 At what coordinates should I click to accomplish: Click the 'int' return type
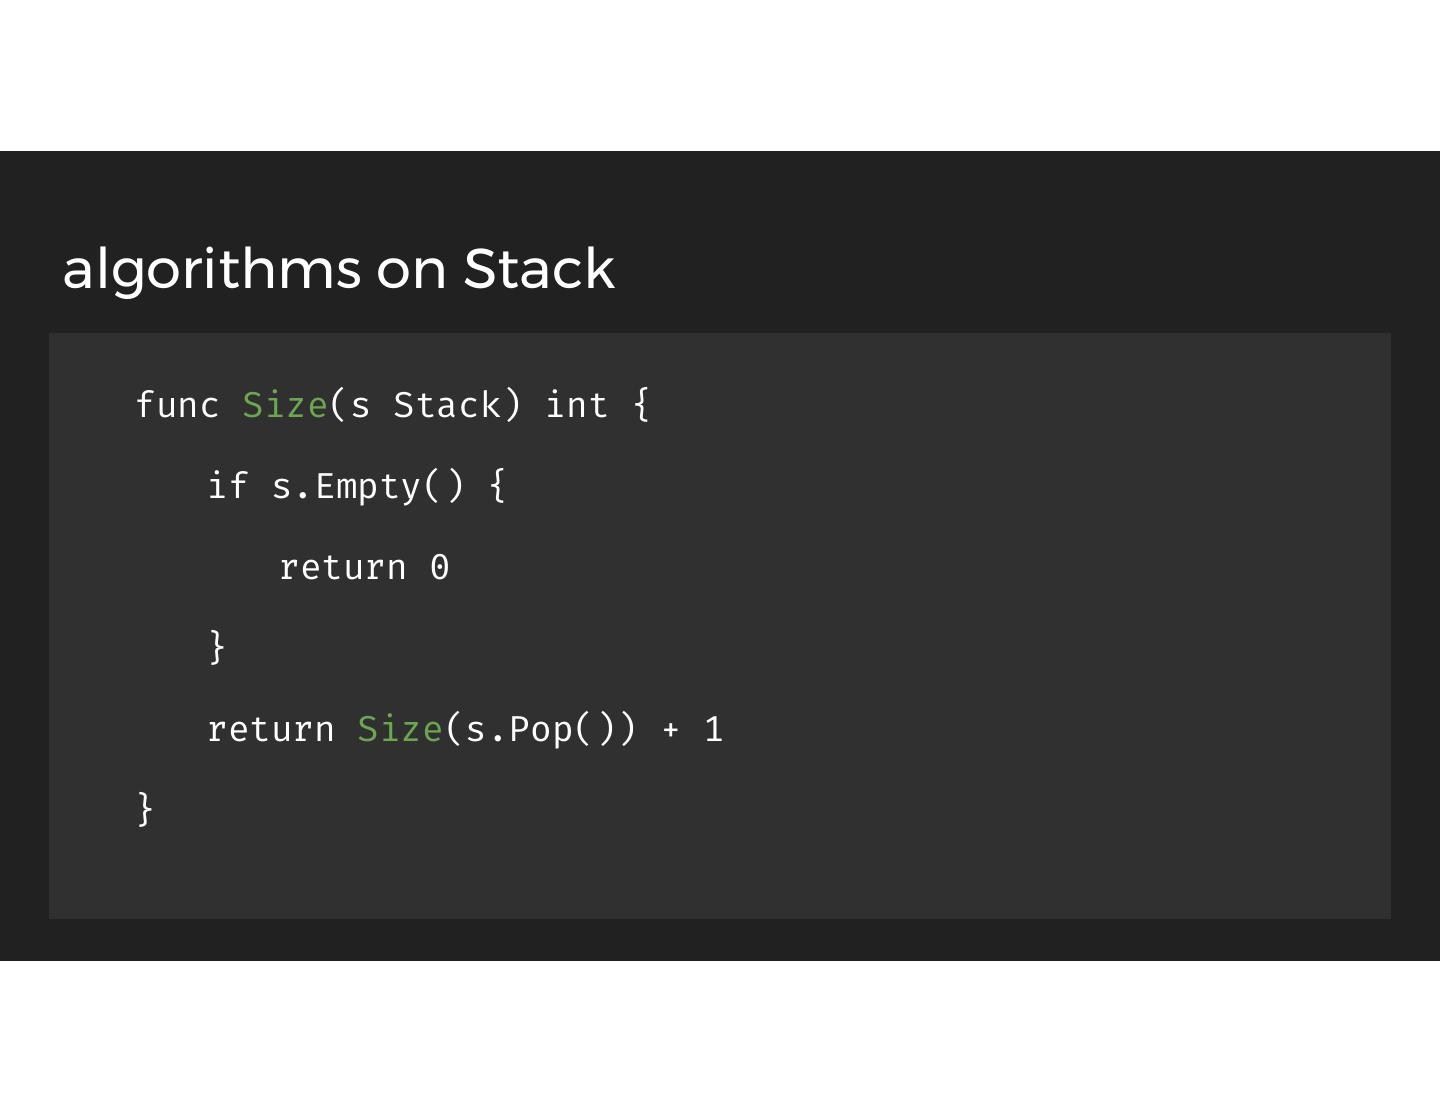click(x=577, y=405)
